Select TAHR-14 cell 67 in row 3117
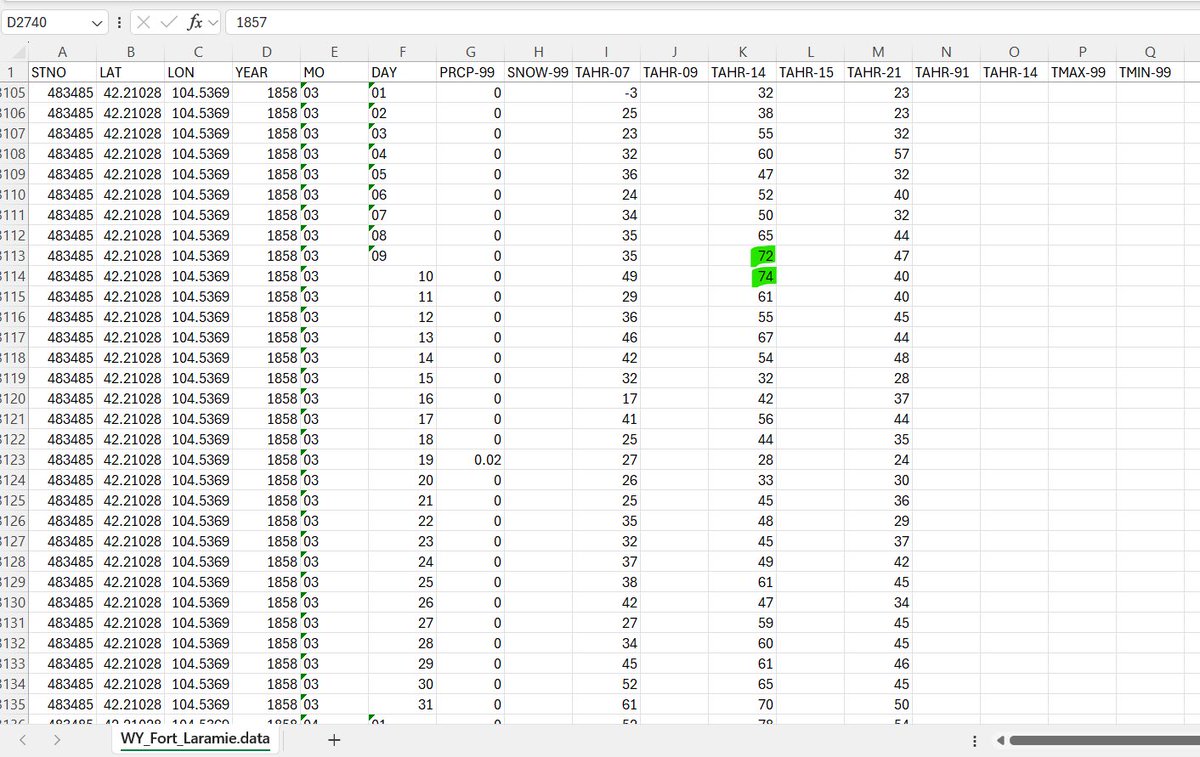 click(x=742, y=337)
